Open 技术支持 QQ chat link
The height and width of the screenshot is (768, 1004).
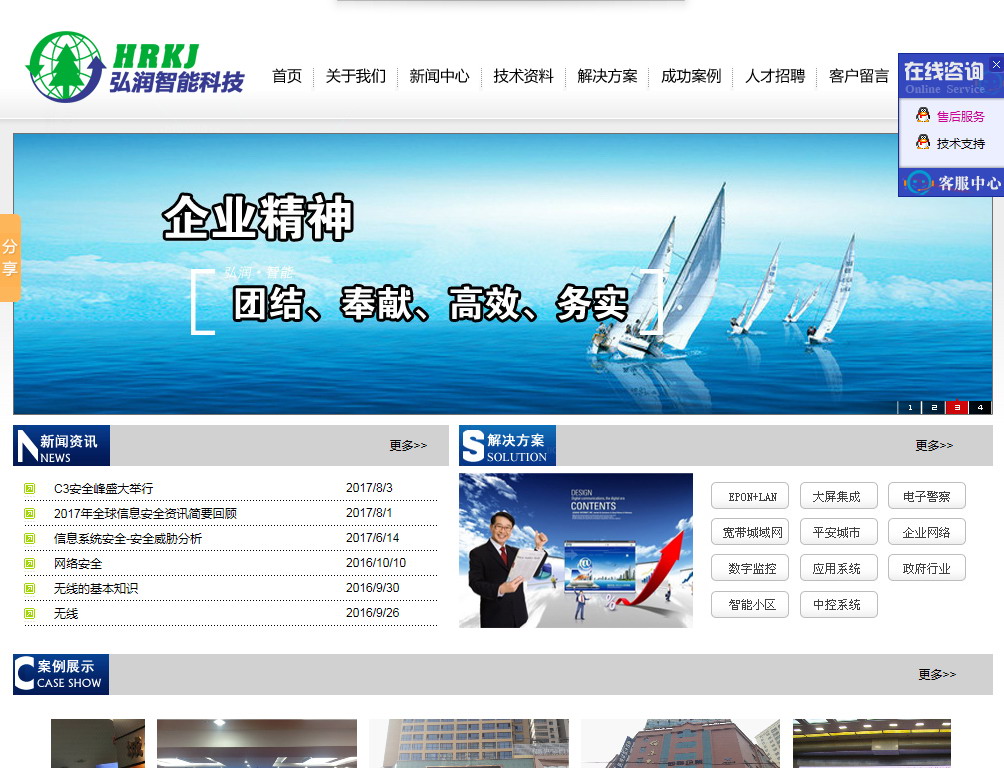[x=960, y=143]
